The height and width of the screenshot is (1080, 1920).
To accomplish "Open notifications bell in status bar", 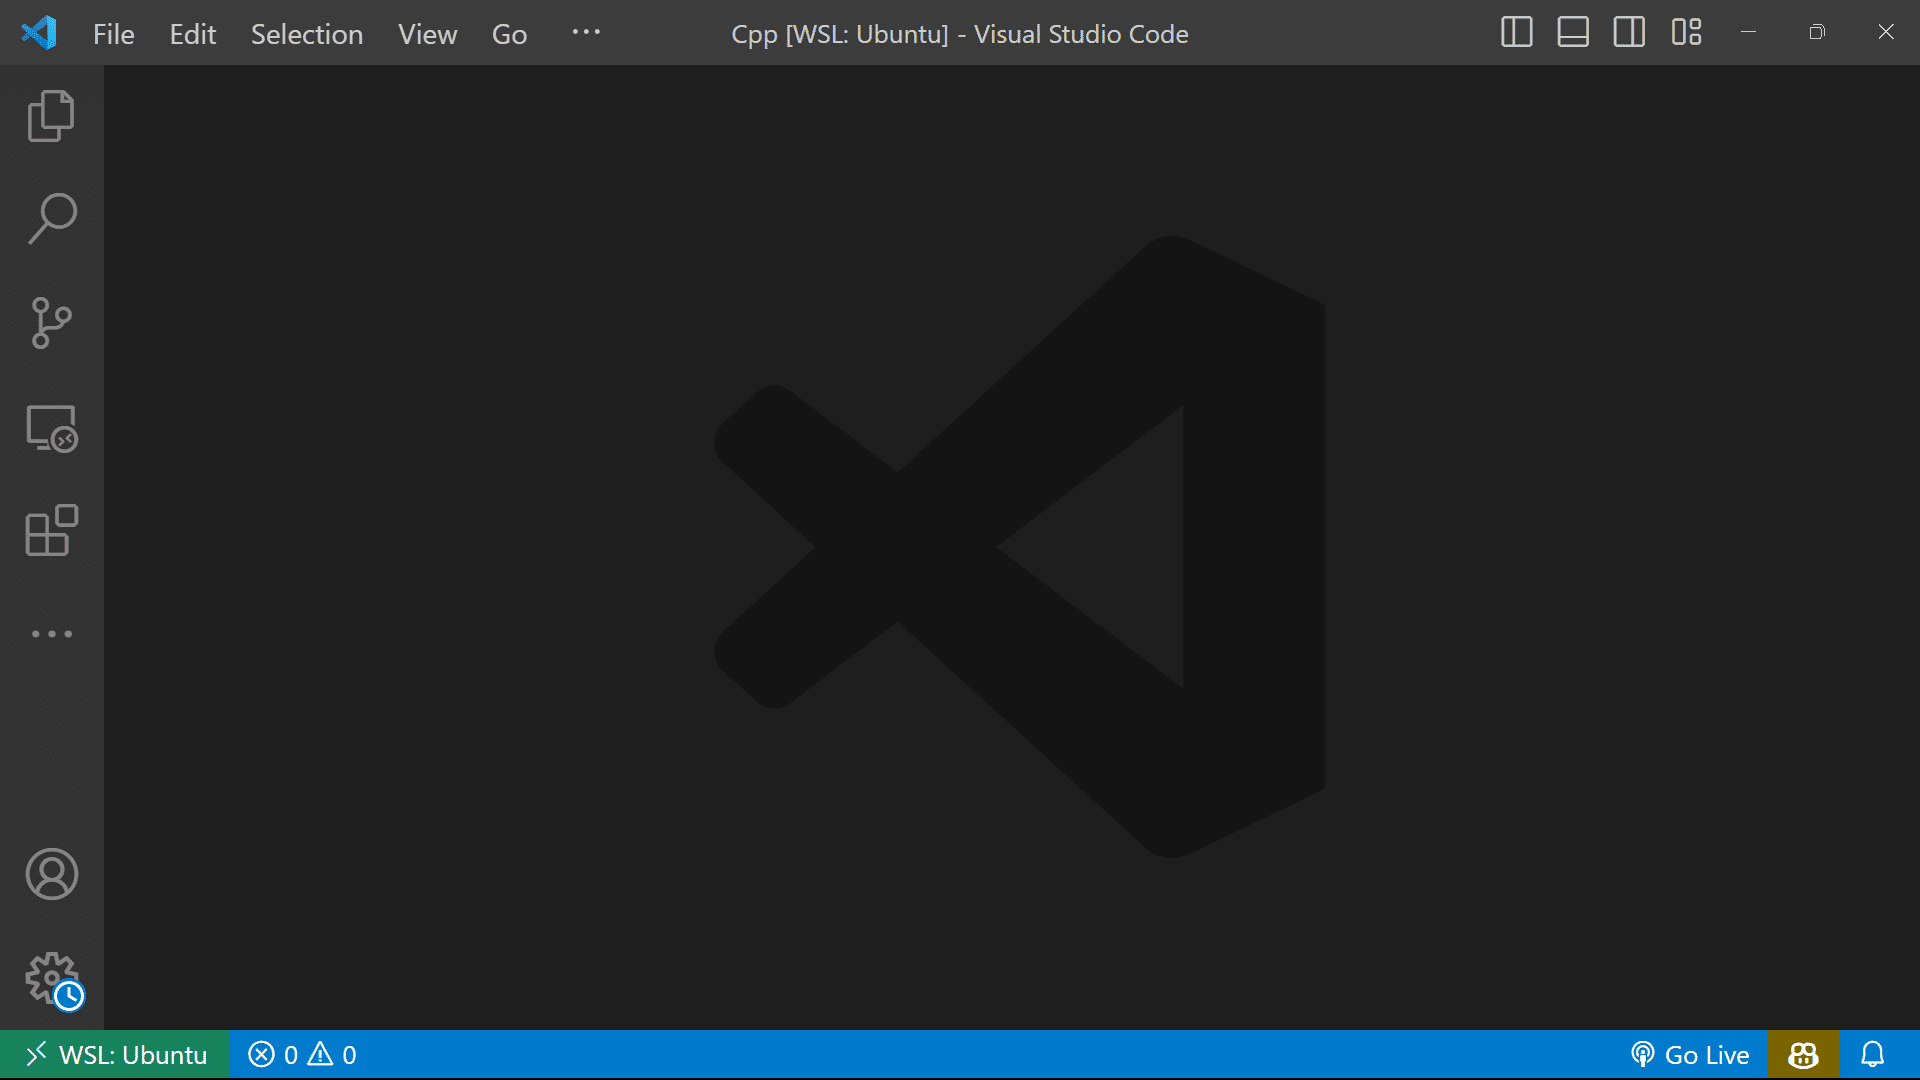I will click(x=1872, y=1055).
